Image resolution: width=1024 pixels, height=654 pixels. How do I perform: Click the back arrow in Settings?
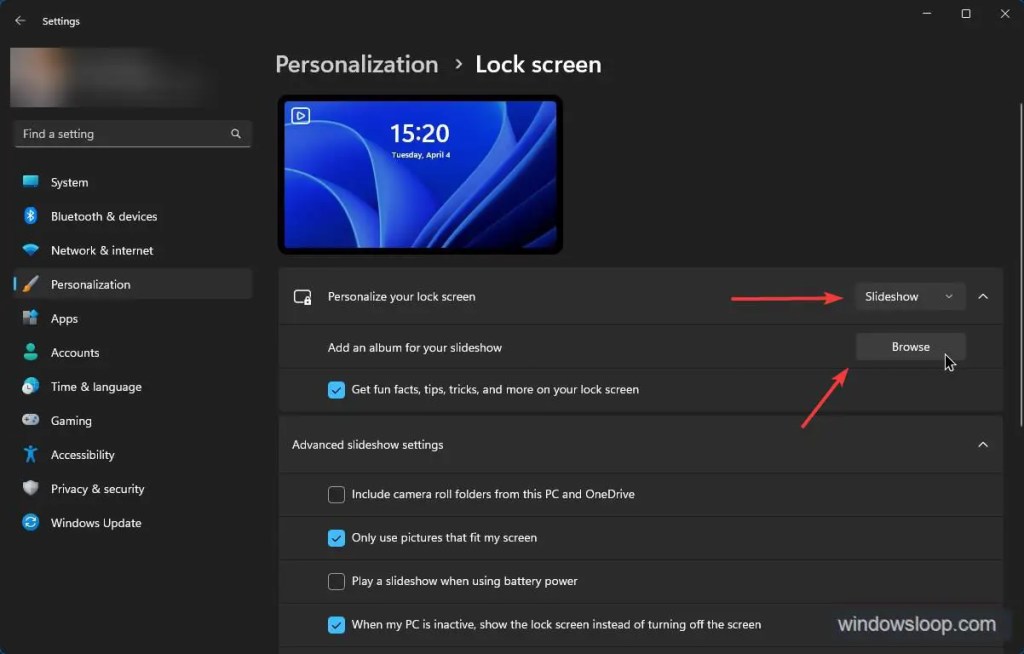20,21
